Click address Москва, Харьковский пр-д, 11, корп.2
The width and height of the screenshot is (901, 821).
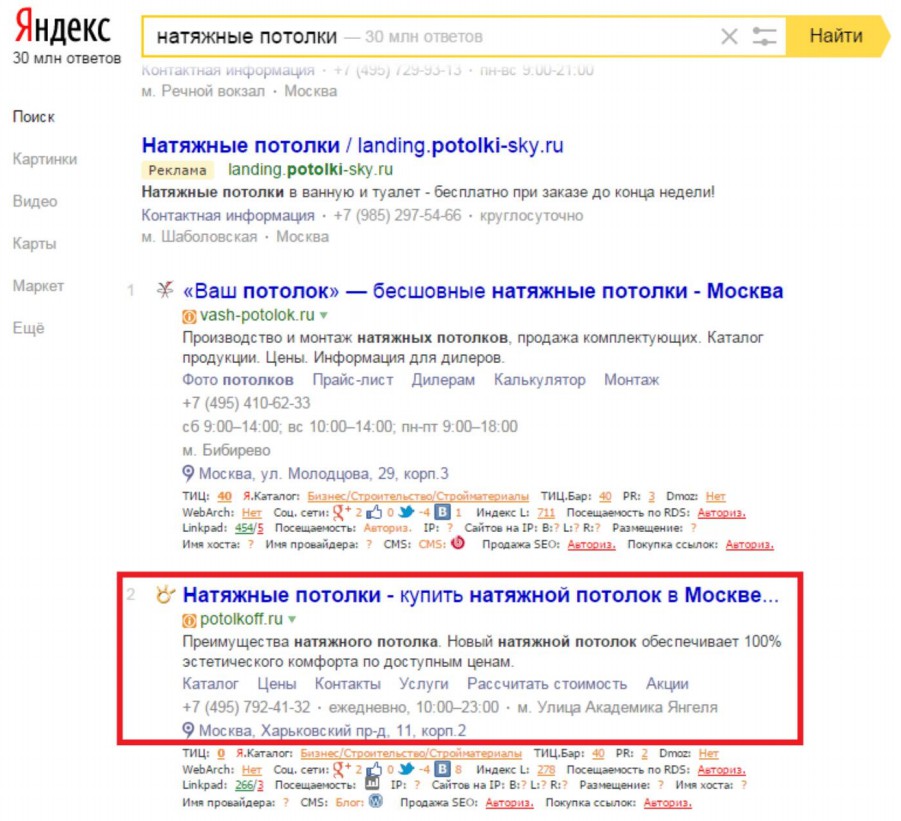(x=332, y=730)
